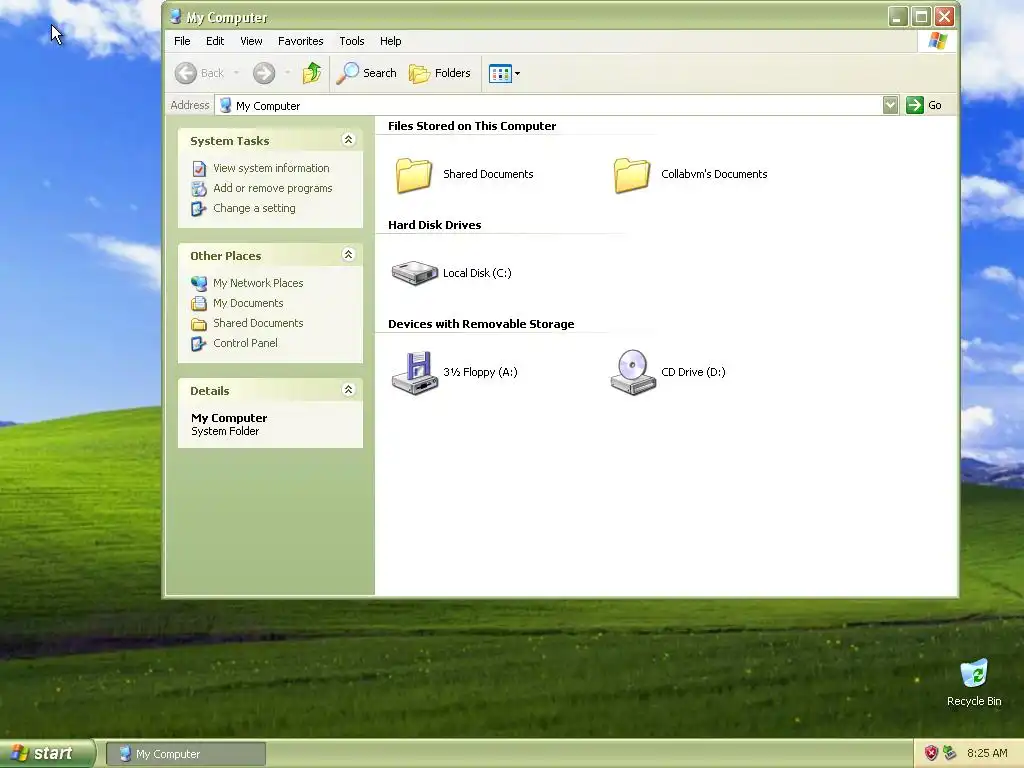Click the red security shield tray icon
The height and width of the screenshot is (768, 1024).
931,754
